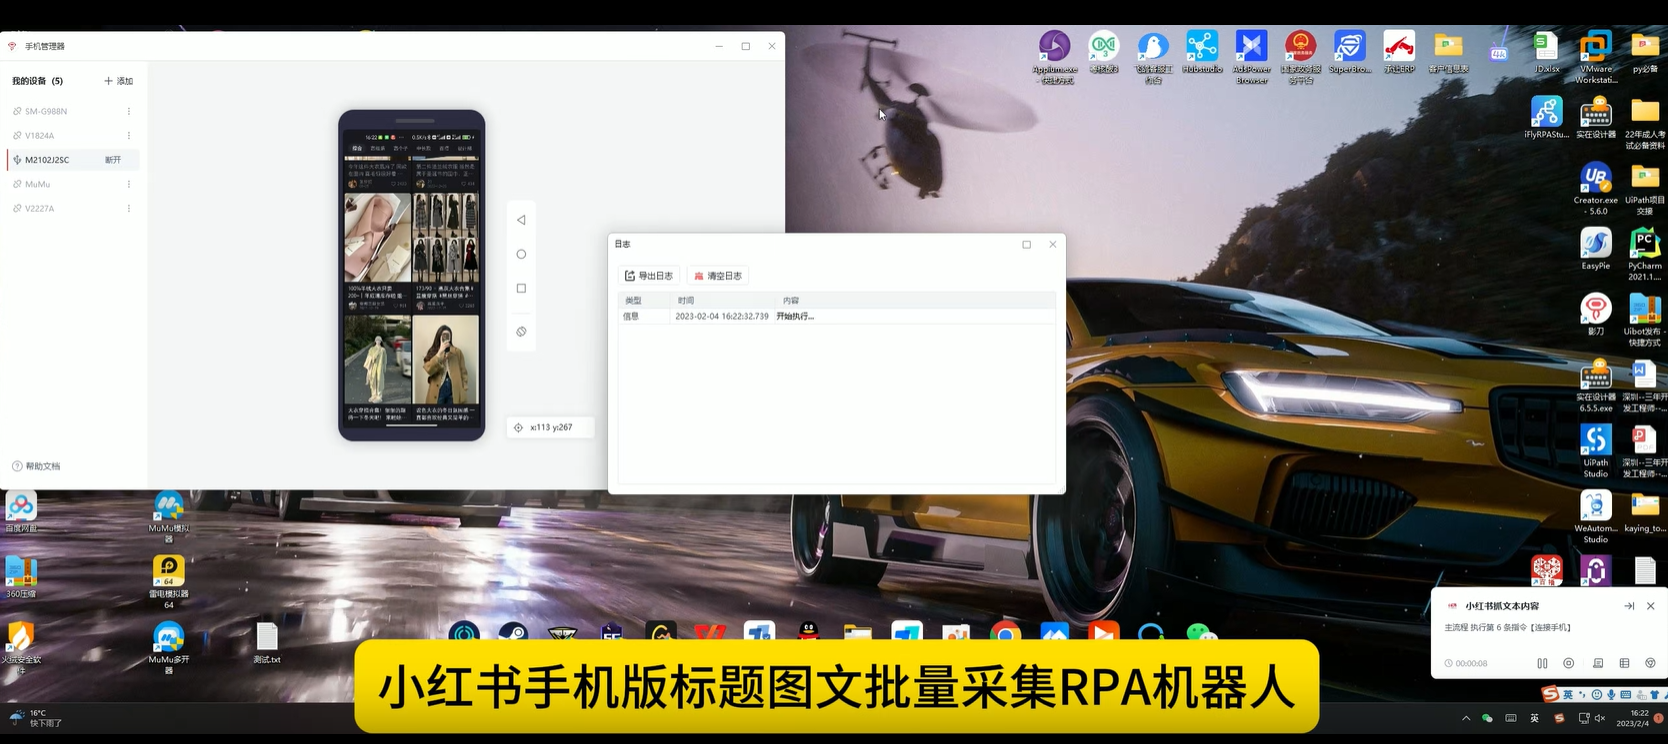Open PyCharm from the desktop
Image resolution: width=1668 pixels, height=744 pixels.
click(1644, 250)
